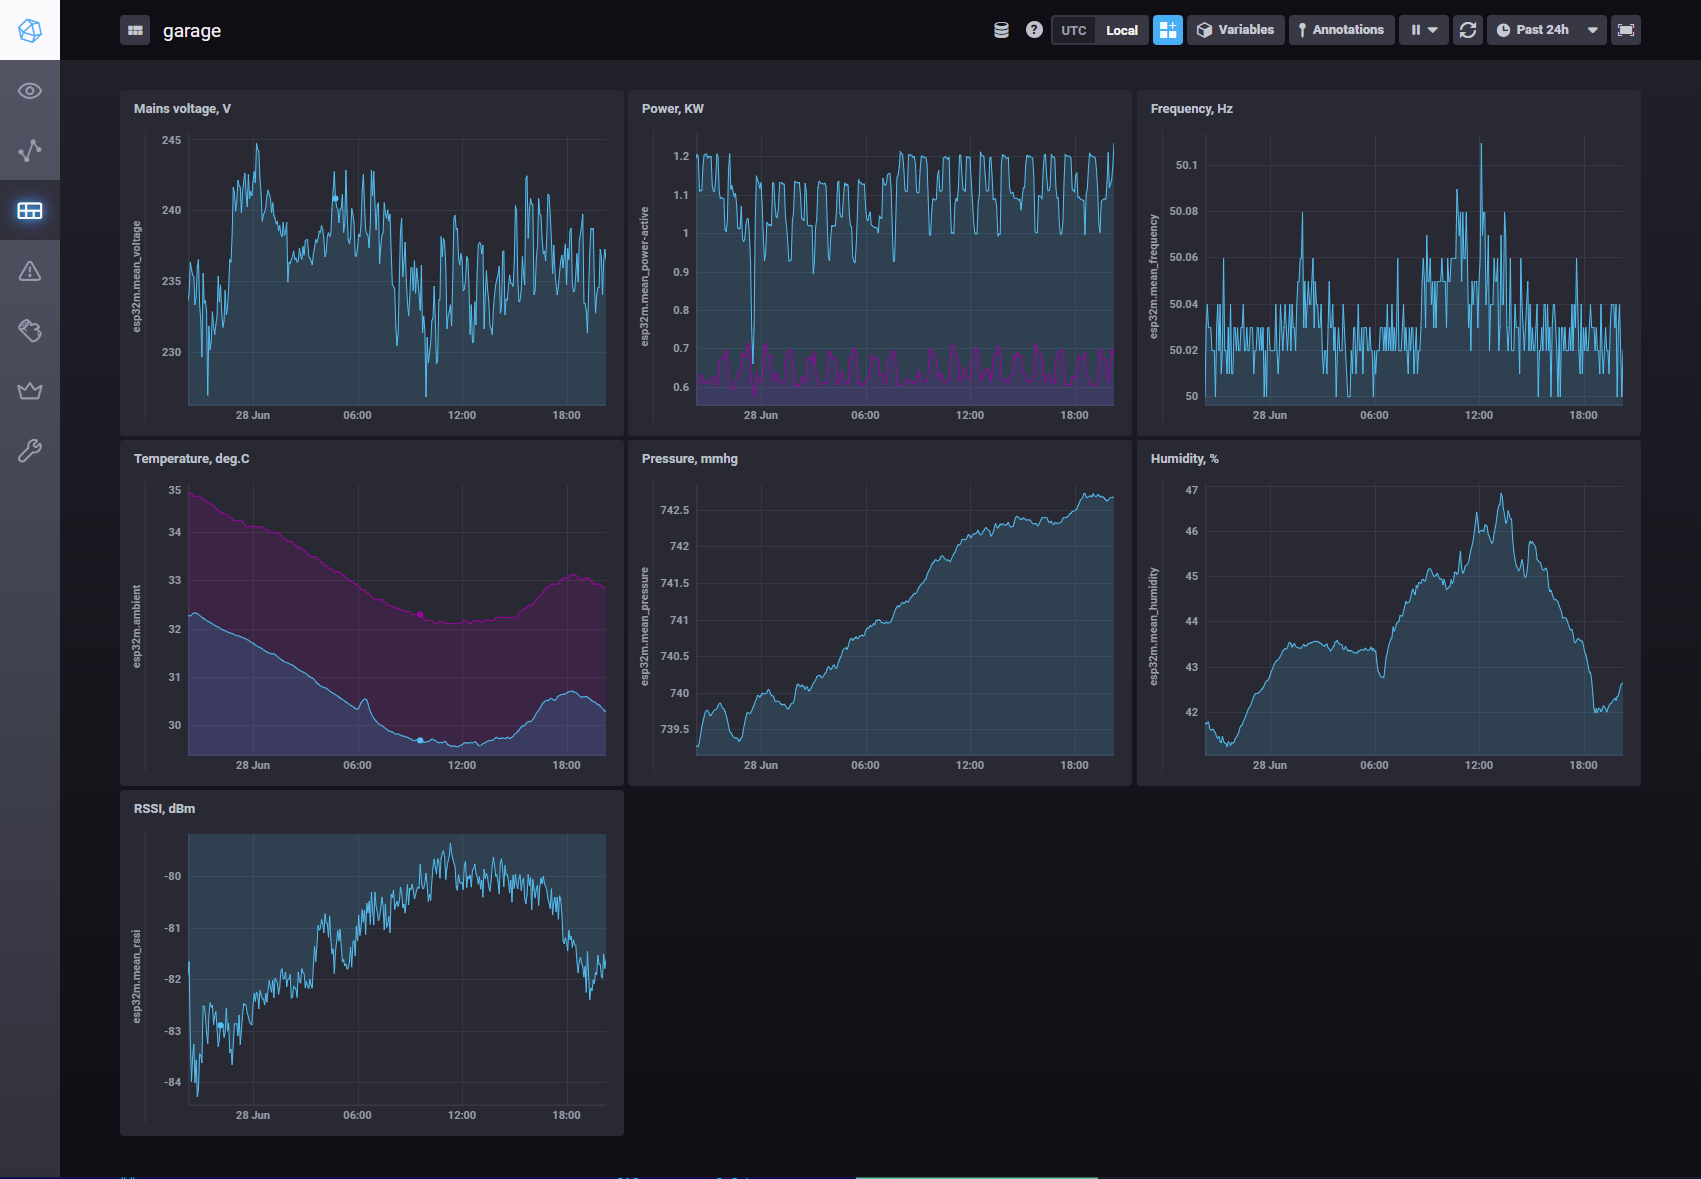Click the 12:00 label under Humidity chart

click(x=1479, y=765)
